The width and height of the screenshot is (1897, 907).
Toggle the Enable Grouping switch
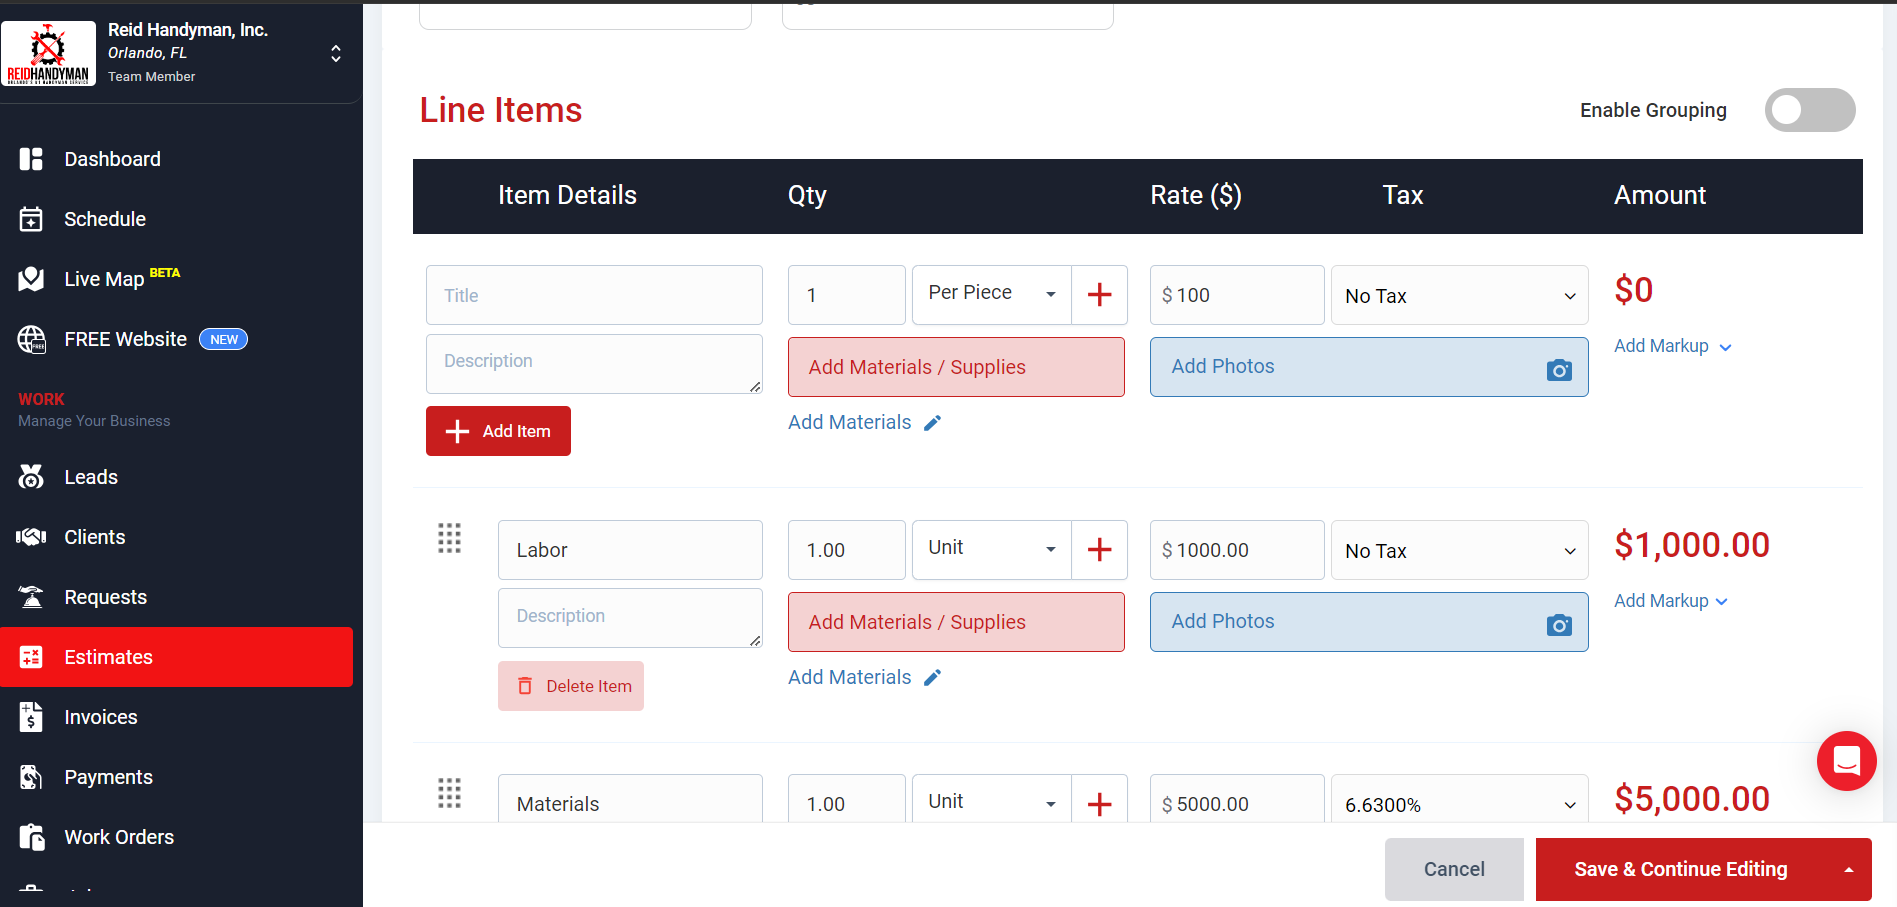pos(1809,110)
